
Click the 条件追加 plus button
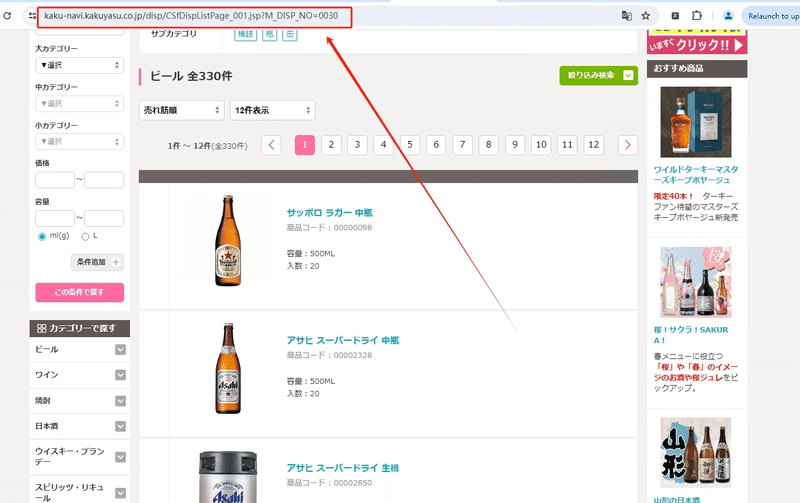[97, 262]
